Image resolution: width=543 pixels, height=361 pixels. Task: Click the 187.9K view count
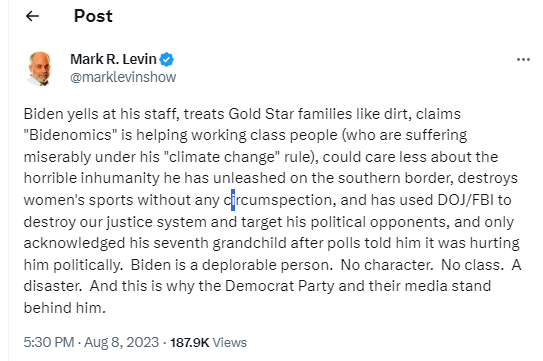pos(189,343)
